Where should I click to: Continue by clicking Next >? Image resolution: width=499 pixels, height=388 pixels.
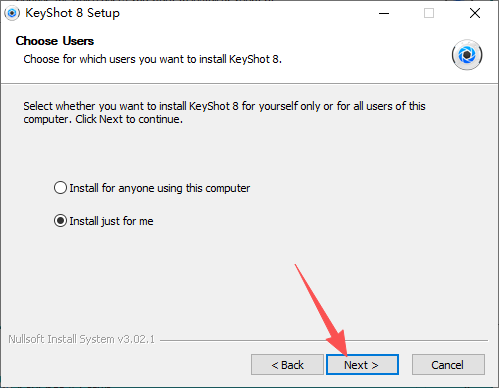362,365
